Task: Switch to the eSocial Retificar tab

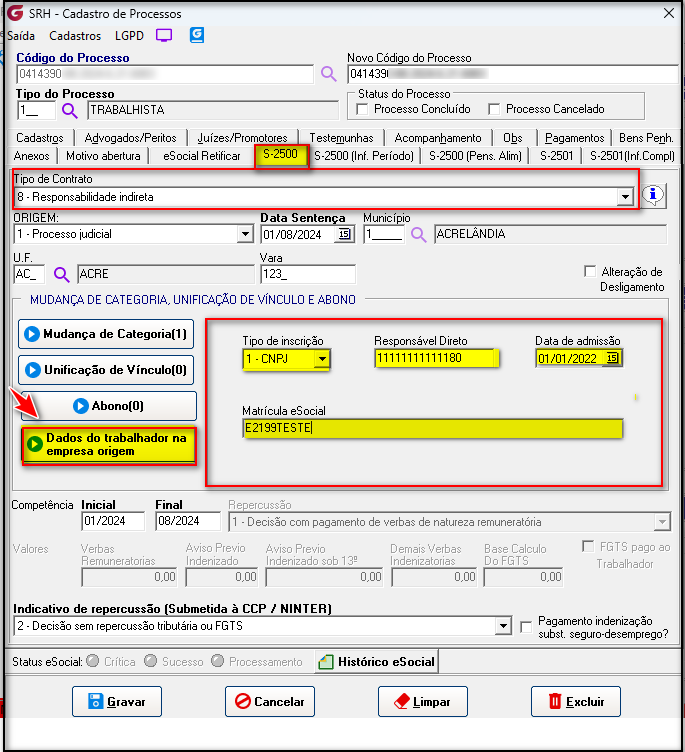Action: 201,156
